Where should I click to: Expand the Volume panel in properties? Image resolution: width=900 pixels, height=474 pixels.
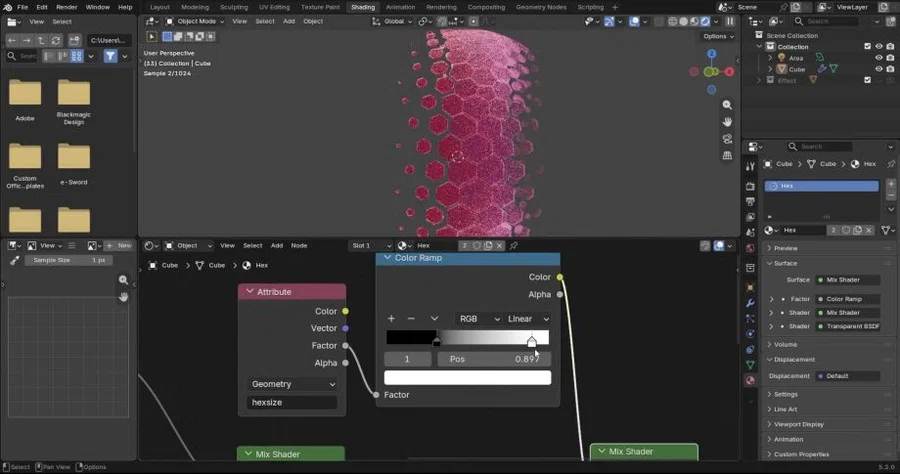(x=785, y=344)
